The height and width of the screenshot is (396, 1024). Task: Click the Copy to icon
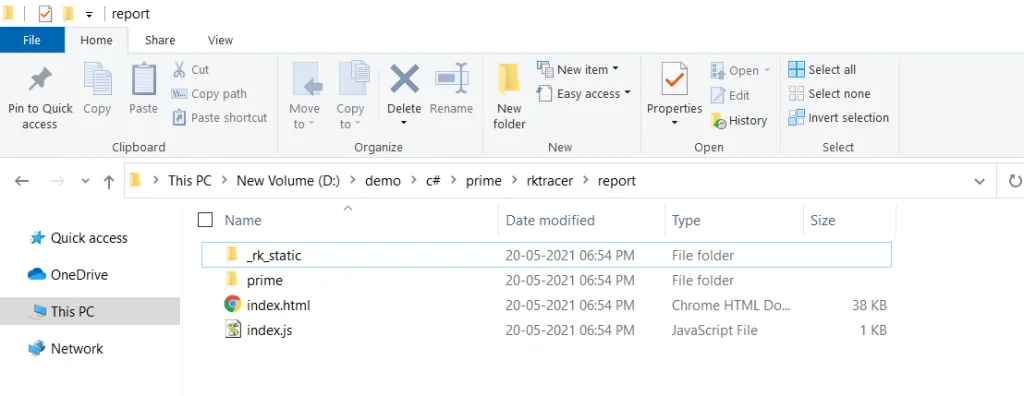click(353, 79)
